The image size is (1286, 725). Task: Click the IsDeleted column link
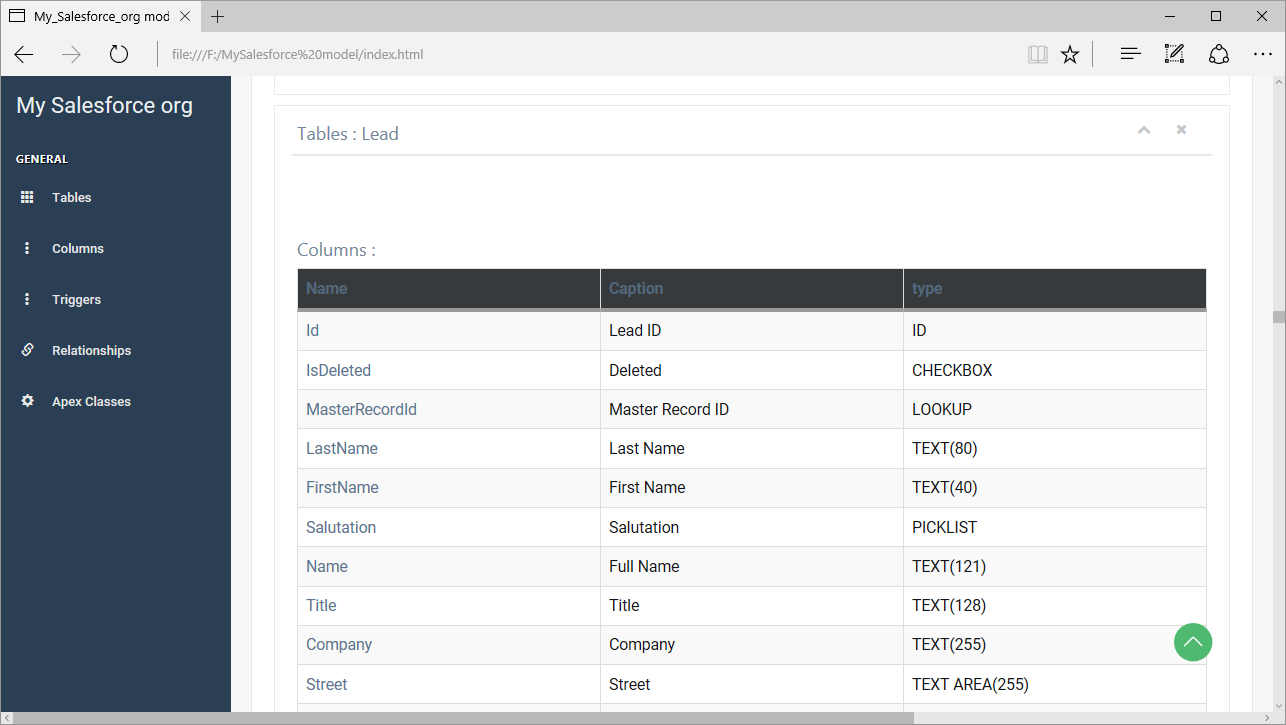338,370
